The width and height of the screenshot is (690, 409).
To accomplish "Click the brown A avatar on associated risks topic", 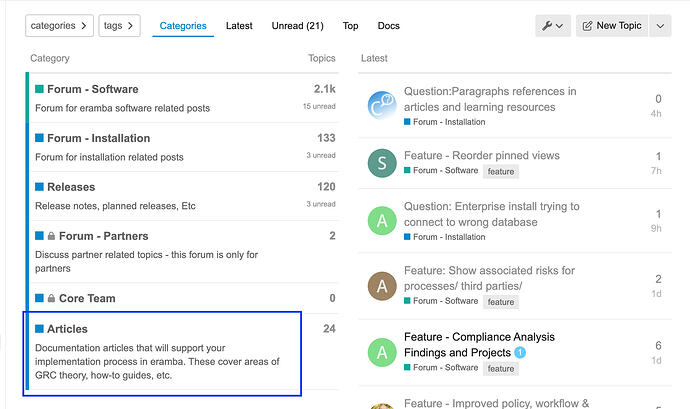I will pyautogui.click(x=382, y=286).
